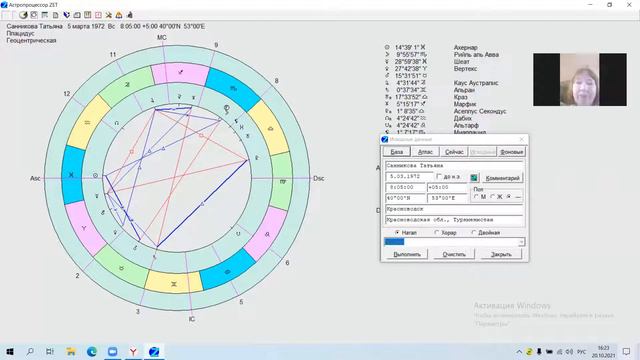Screen dimensions: 640x360
Task: Click the moon-globe toolbar icon
Action: tap(23, 15)
